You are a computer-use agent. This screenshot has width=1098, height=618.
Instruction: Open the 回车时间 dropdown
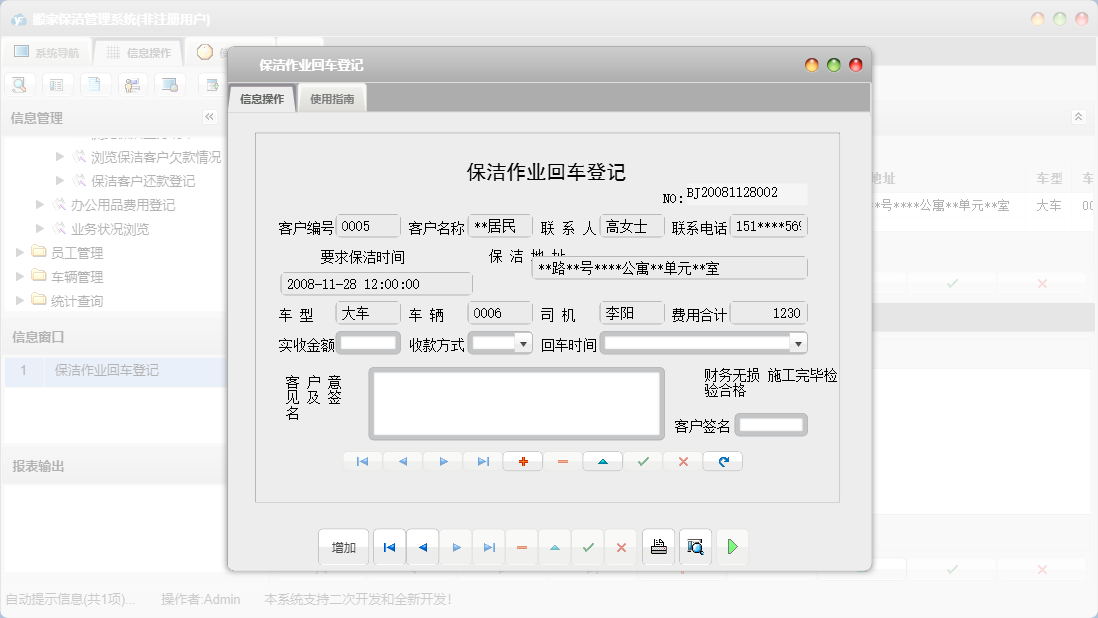[x=797, y=342]
